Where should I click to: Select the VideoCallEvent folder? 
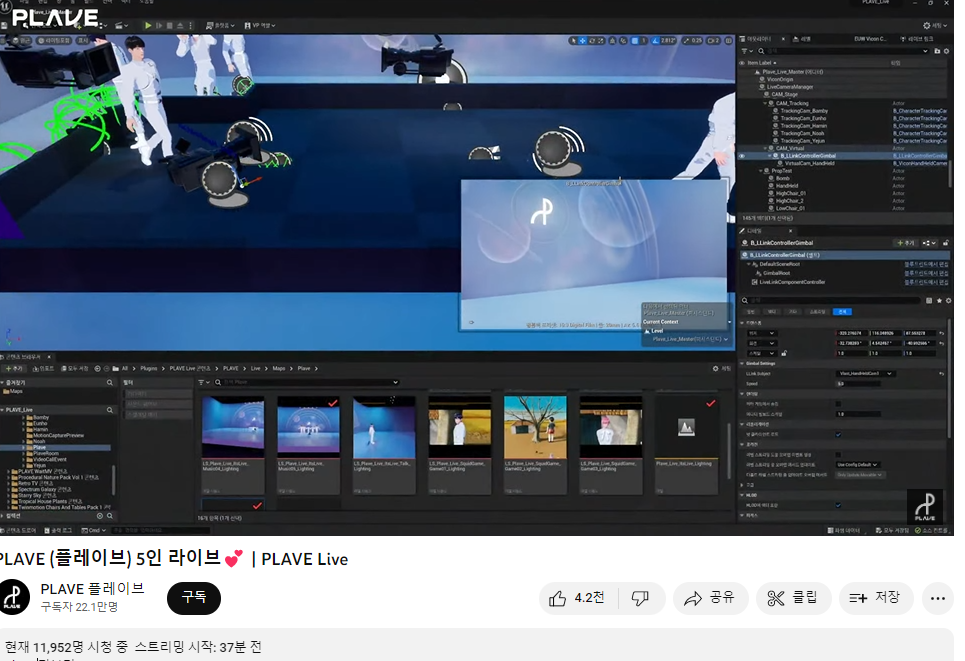tap(49, 460)
